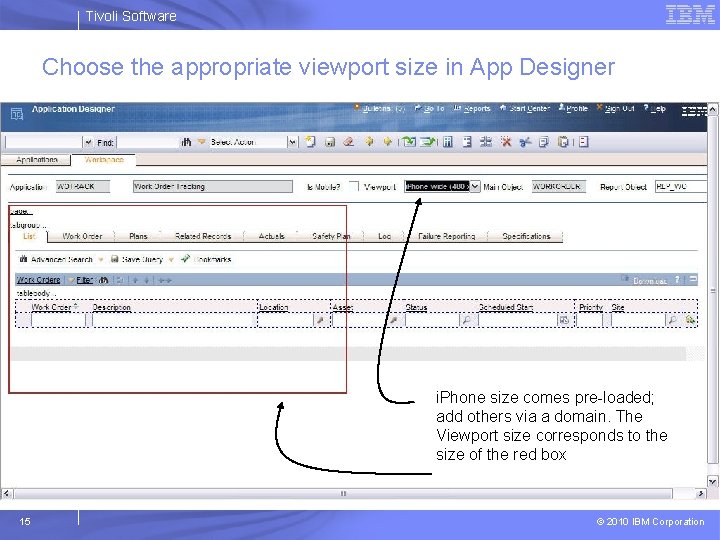This screenshot has width=720, height=540.
Task: Click the Download link in Work Orders bar
Action: (650, 281)
